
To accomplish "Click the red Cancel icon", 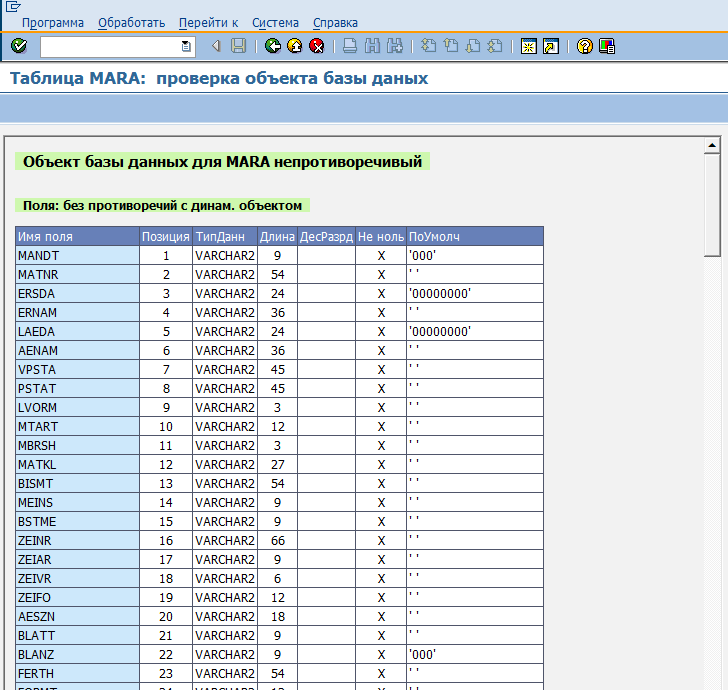I will coord(317,46).
